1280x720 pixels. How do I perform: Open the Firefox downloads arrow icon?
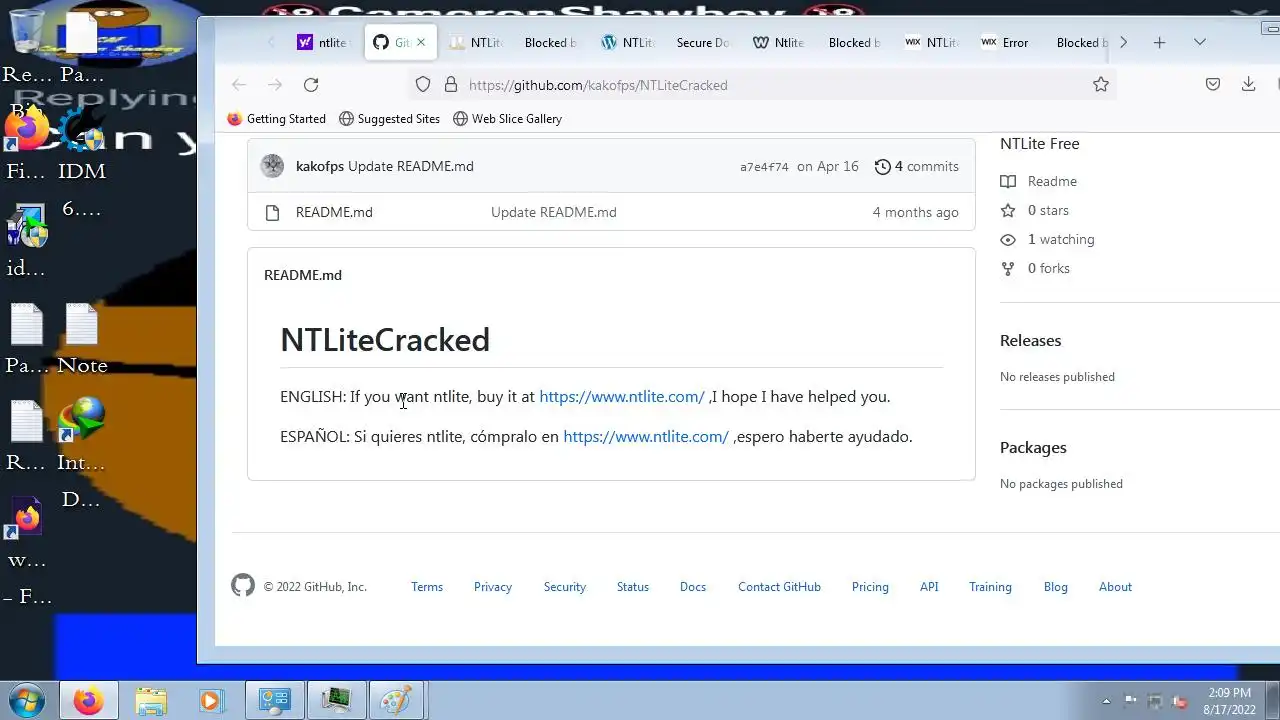click(x=1248, y=85)
